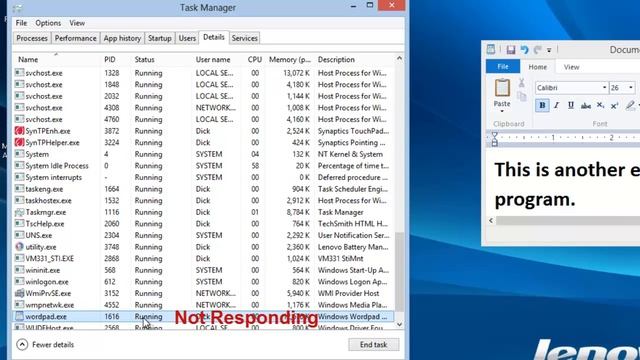The image size is (640, 360).
Task: Select the taskhostex.exe row
Action: click(204, 201)
